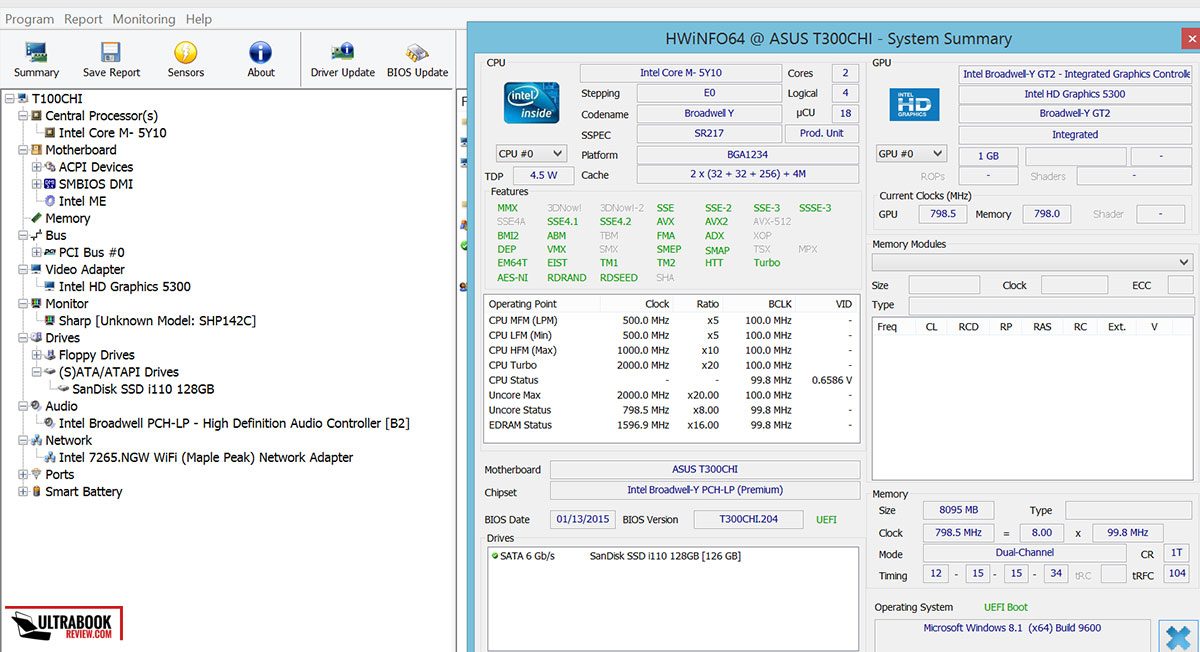Viewport: 1200px width, 652px height.
Task: Select the Memory icon in the device tree
Action: tap(37, 218)
